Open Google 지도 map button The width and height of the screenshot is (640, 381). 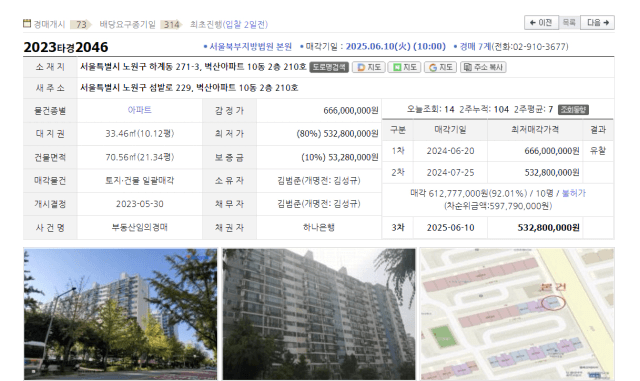point(440,67)
